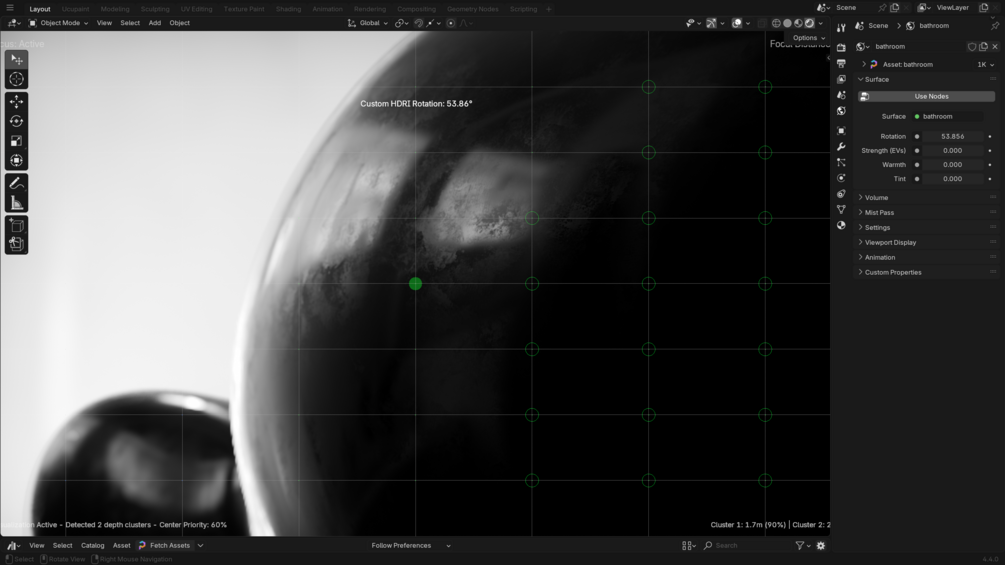The height and width of the screenshot is (565, 1005).
Task: Open the Render properties tab
Action: (x=842, y=47)
